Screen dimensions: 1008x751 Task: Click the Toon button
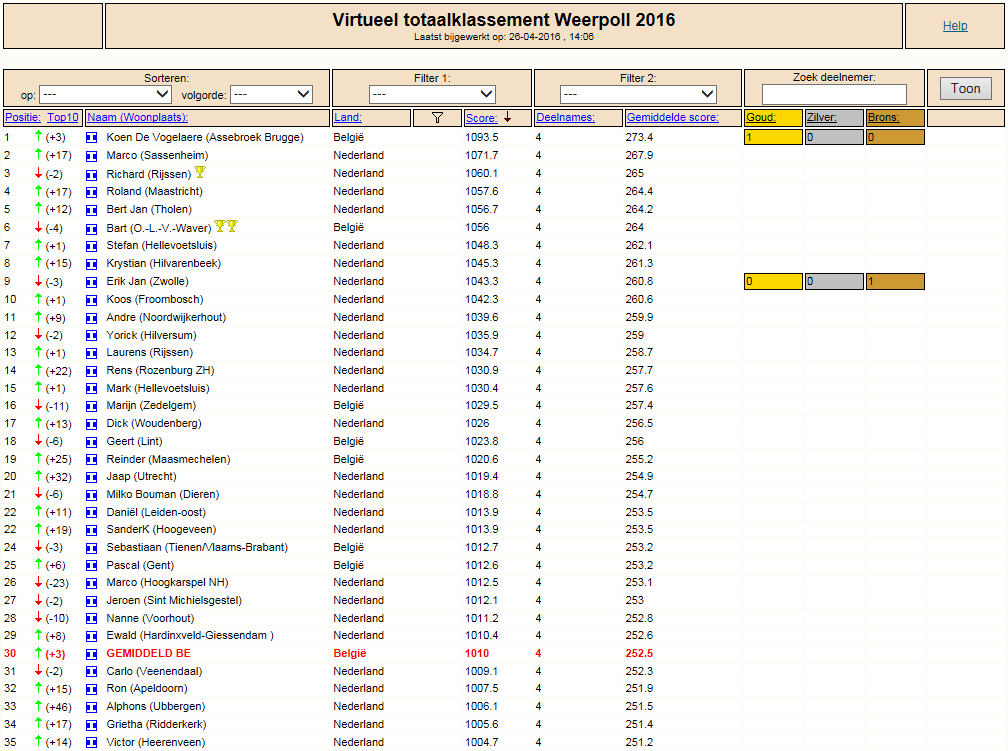tap(966, 89)
